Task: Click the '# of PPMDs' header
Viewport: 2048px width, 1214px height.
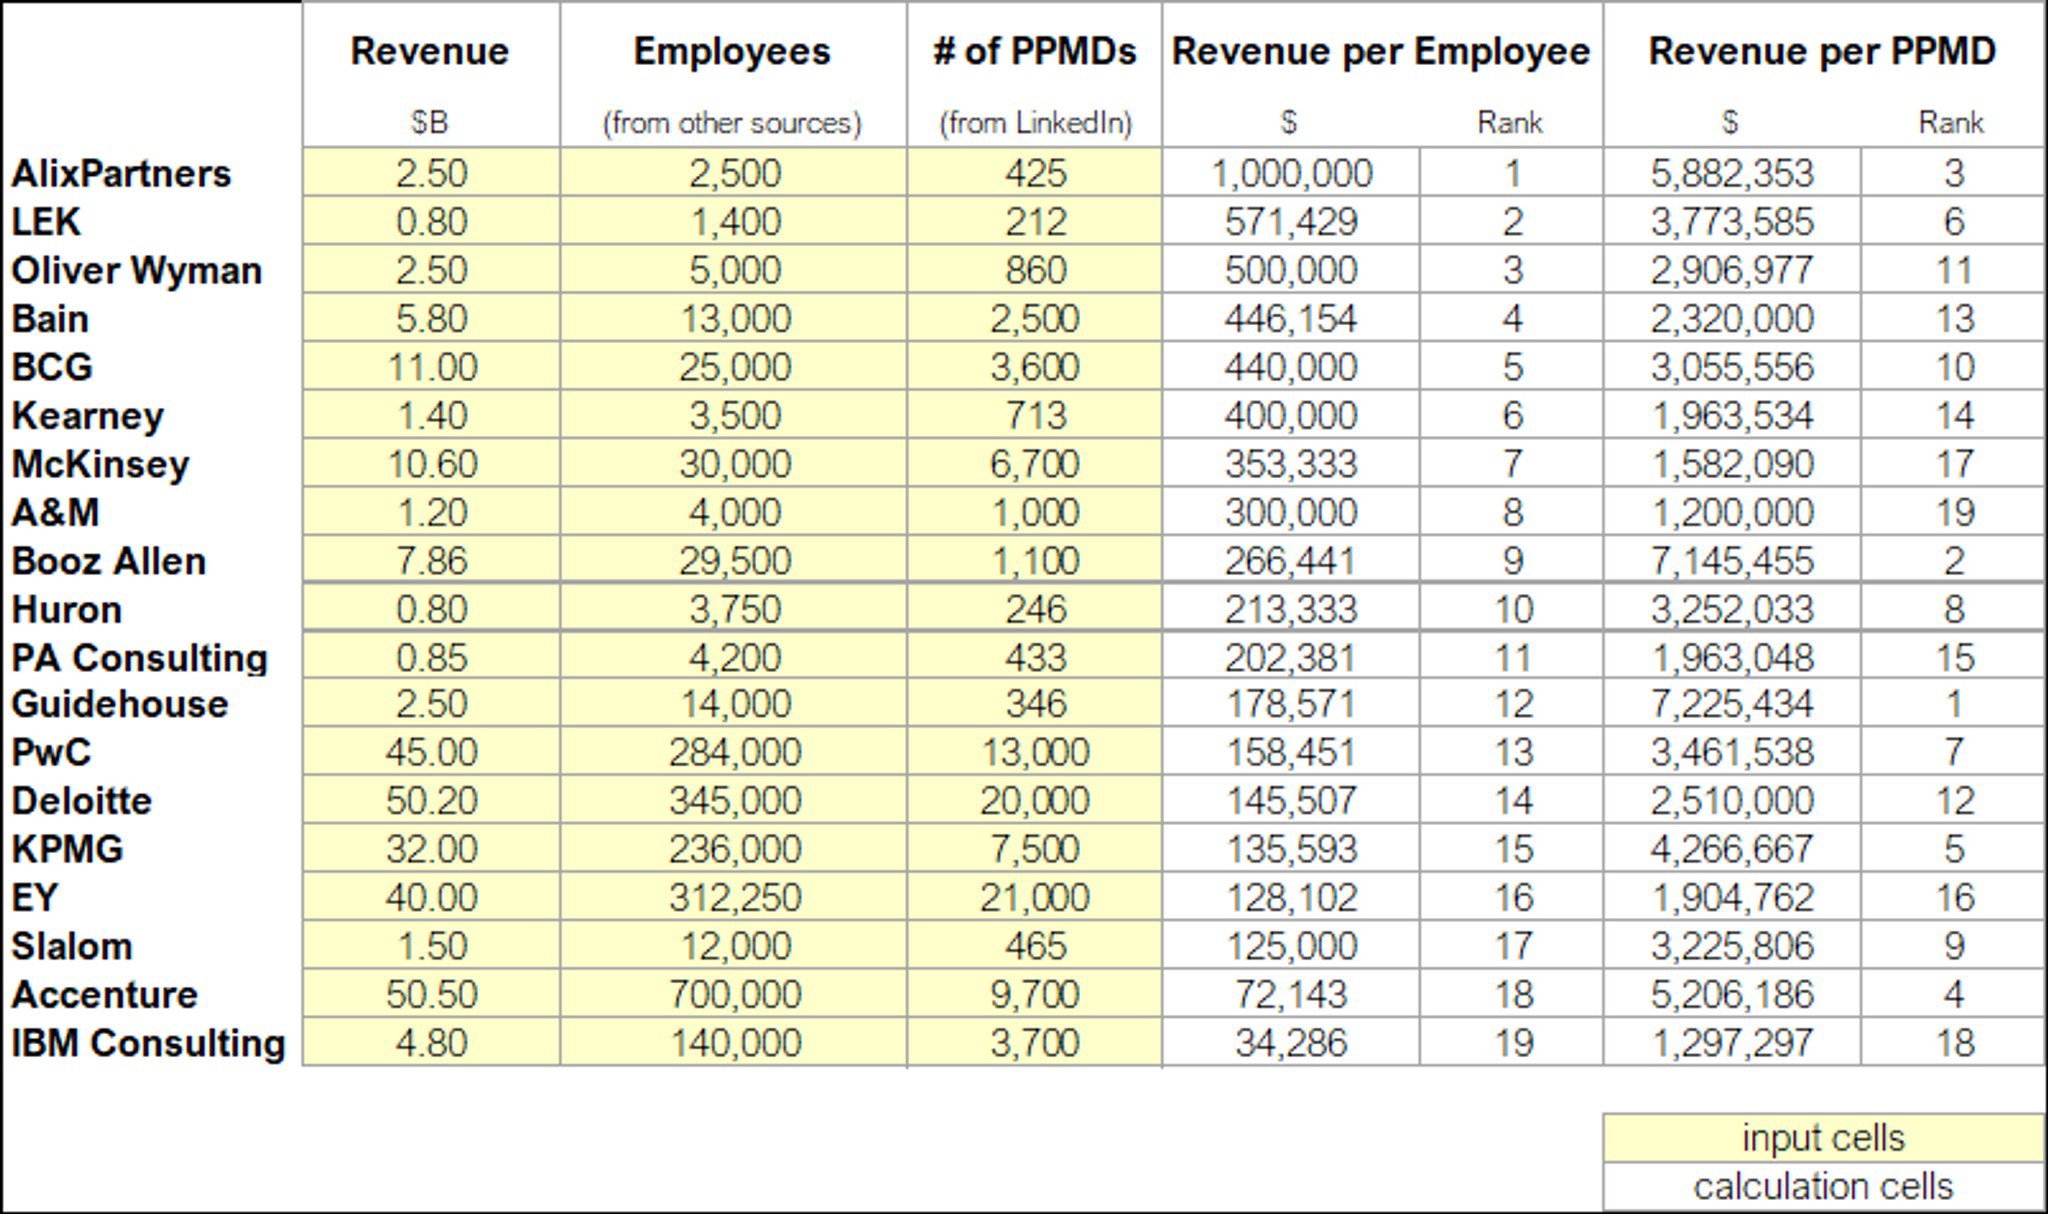Action: pos(1035,51)
